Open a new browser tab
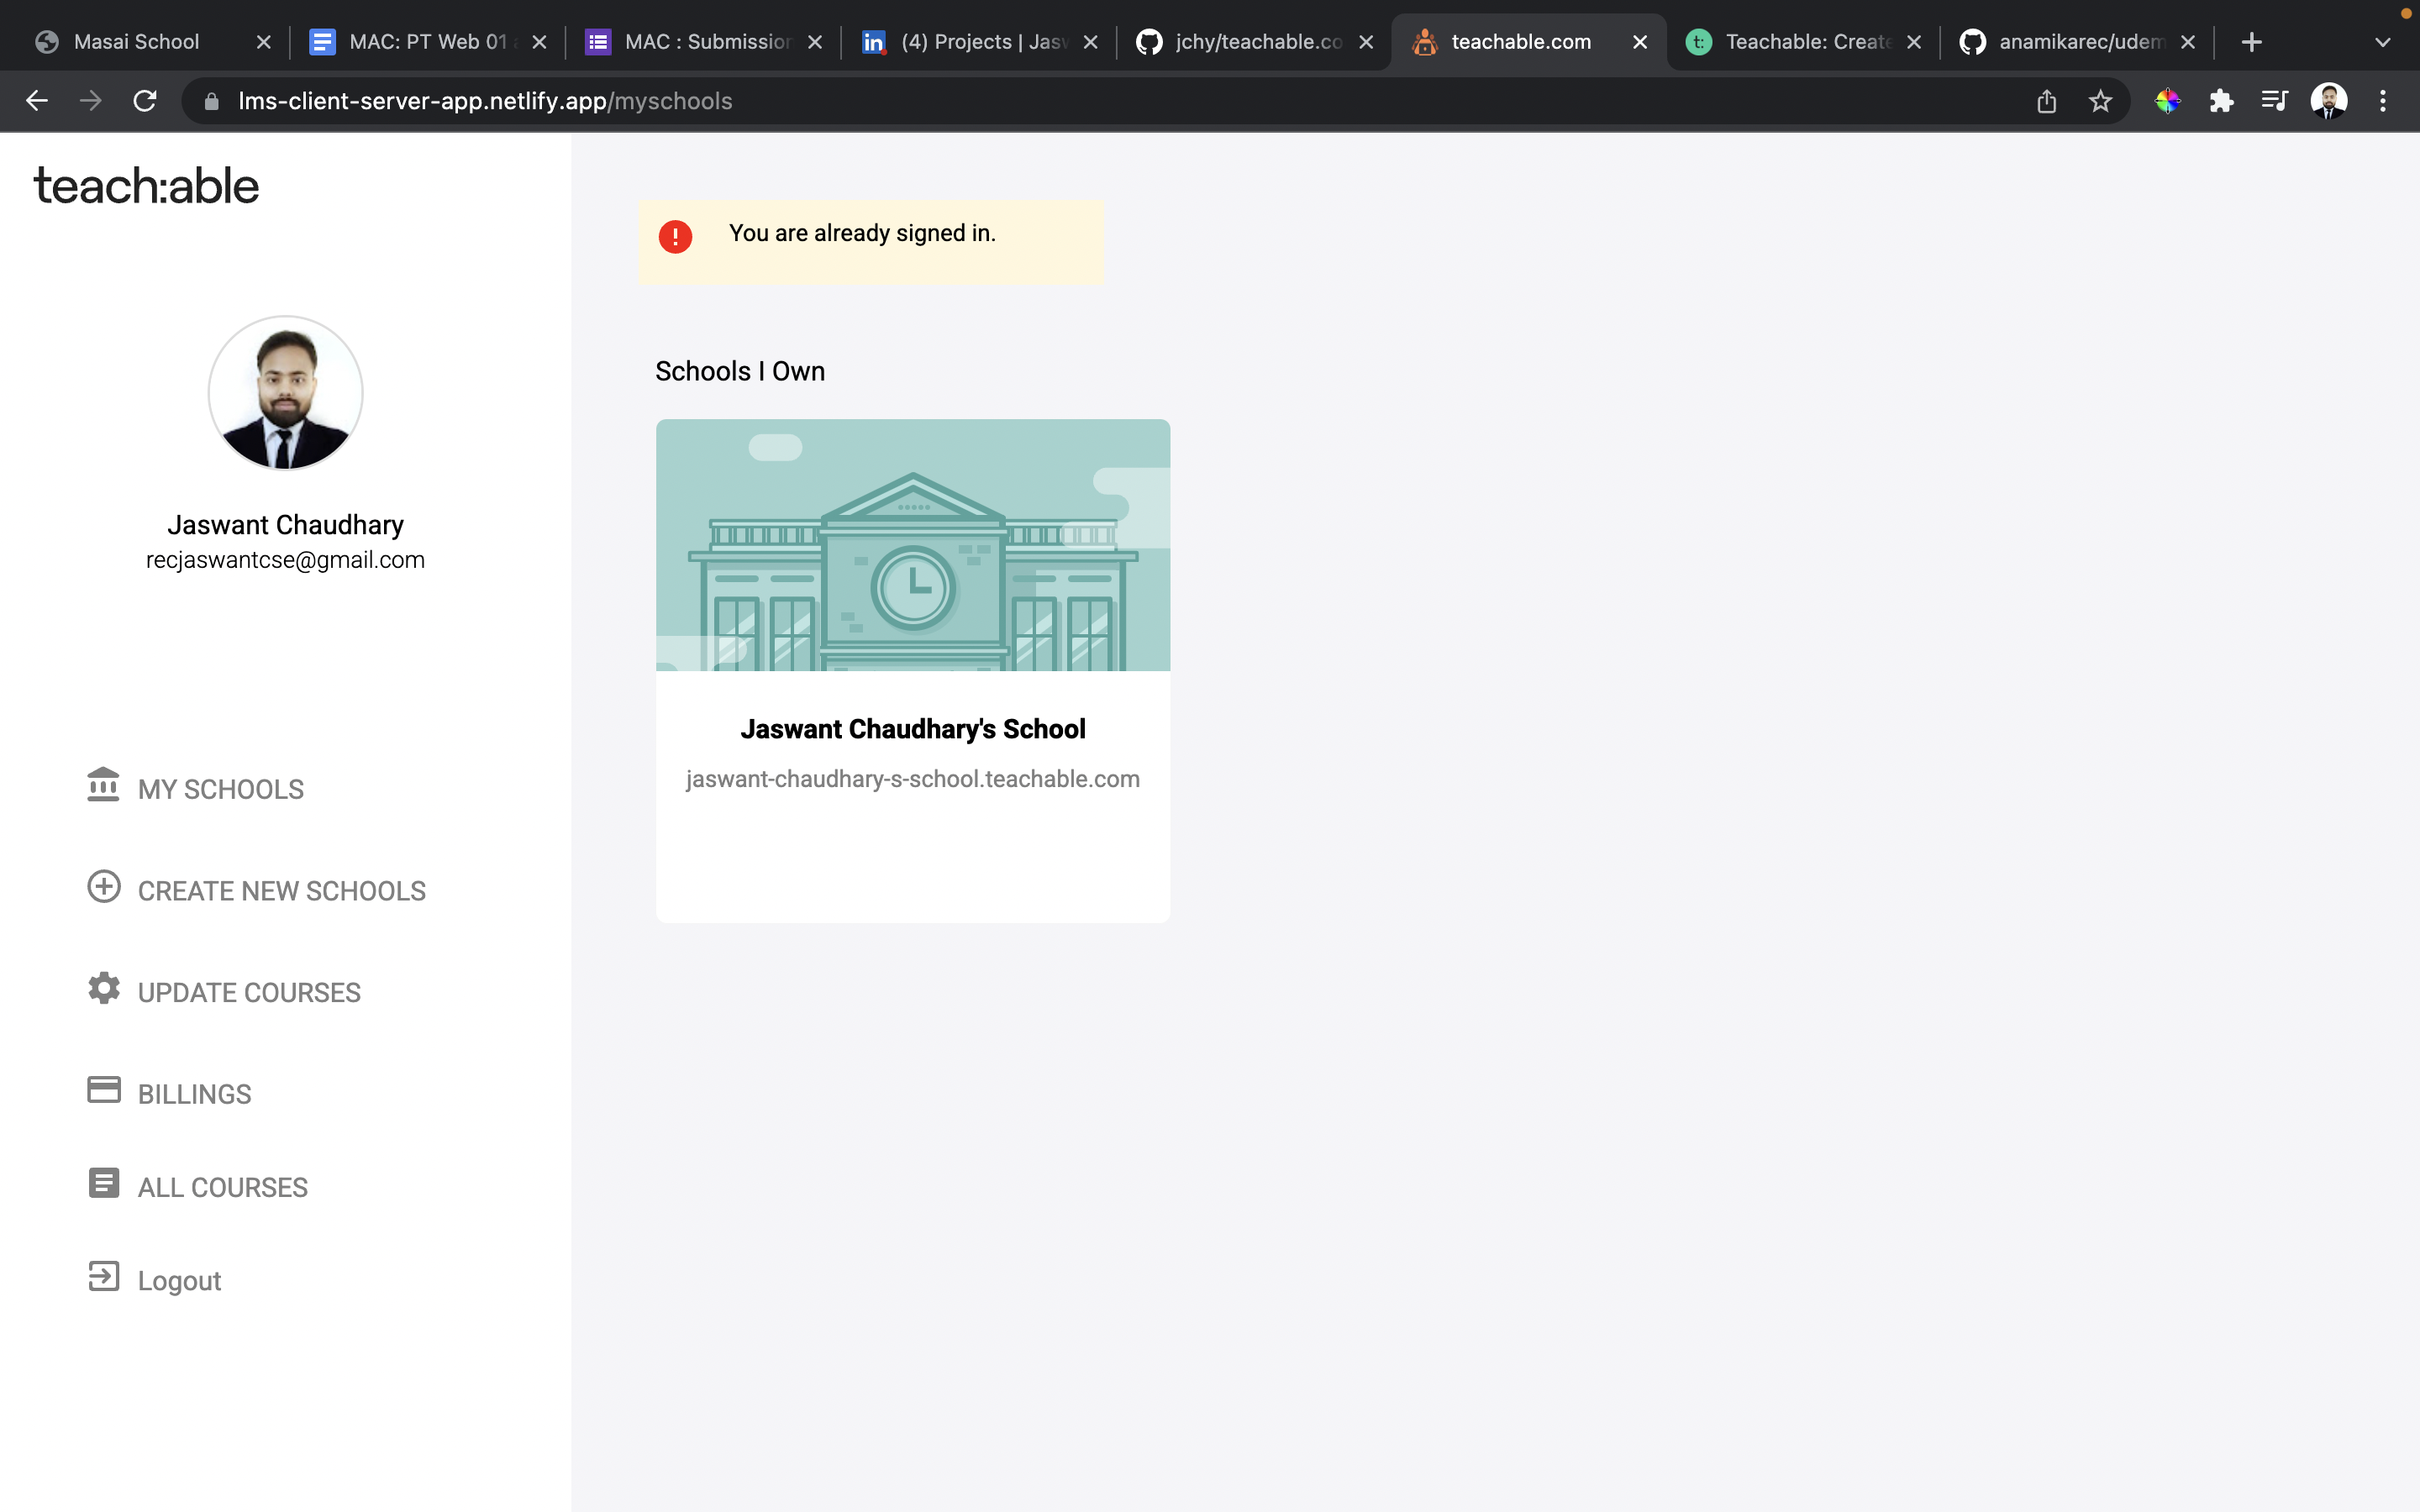2420x1512 pixels. [x=2252, y=41]
